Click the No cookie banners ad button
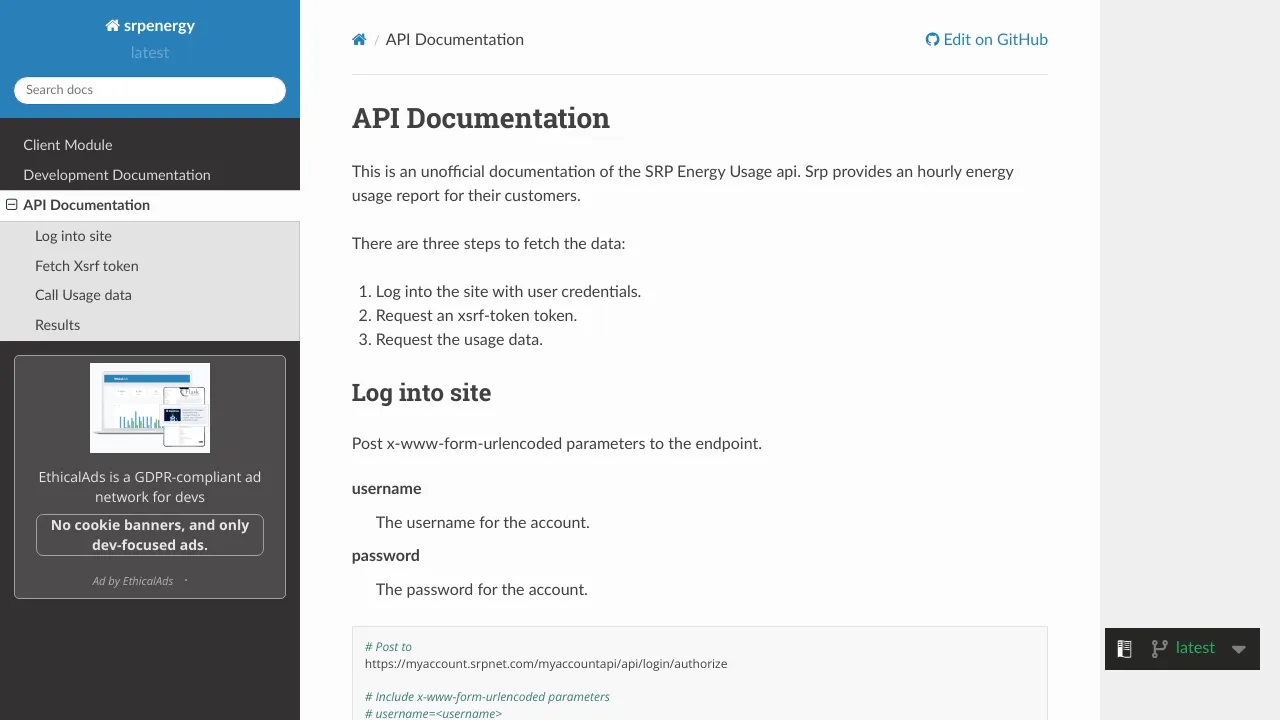The image size is (1280, 720). (150, 535)
